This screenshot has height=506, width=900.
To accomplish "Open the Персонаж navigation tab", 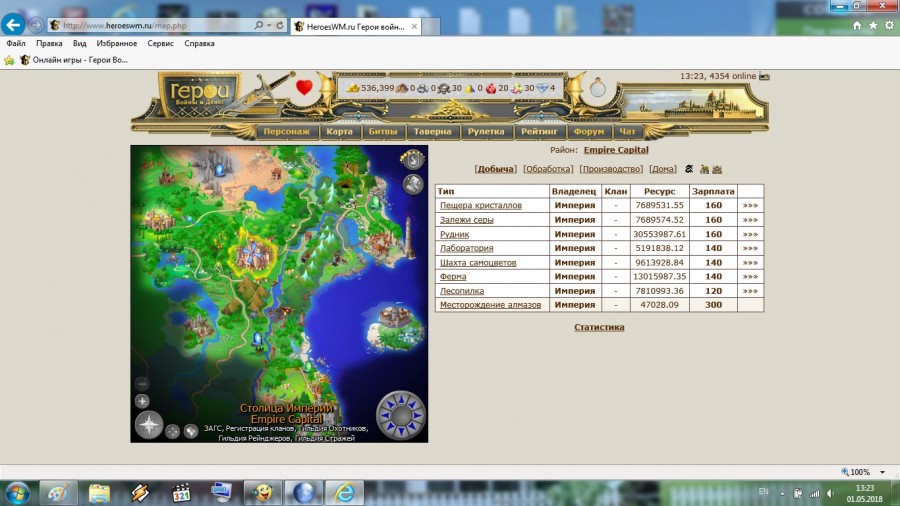I will (286, 131).
